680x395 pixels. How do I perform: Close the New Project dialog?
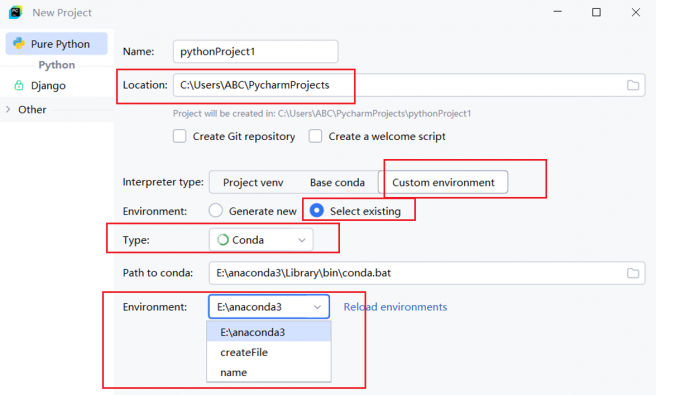coord(635,12)
